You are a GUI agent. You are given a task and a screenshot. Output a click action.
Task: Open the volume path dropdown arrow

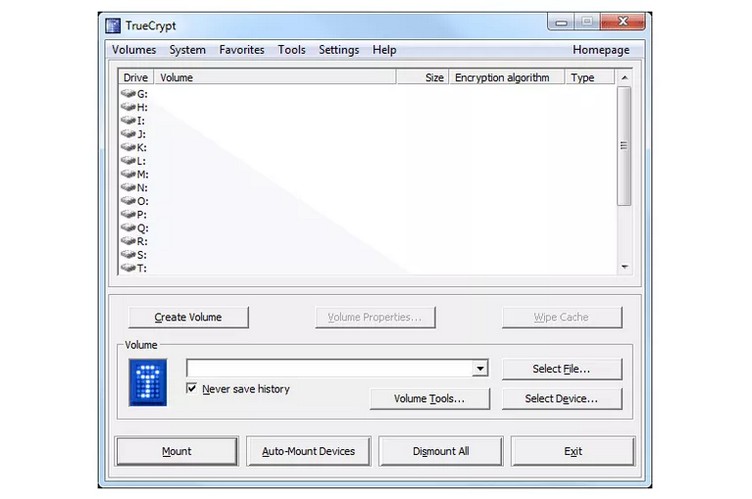pyautogui.click(x=480, y=368)
